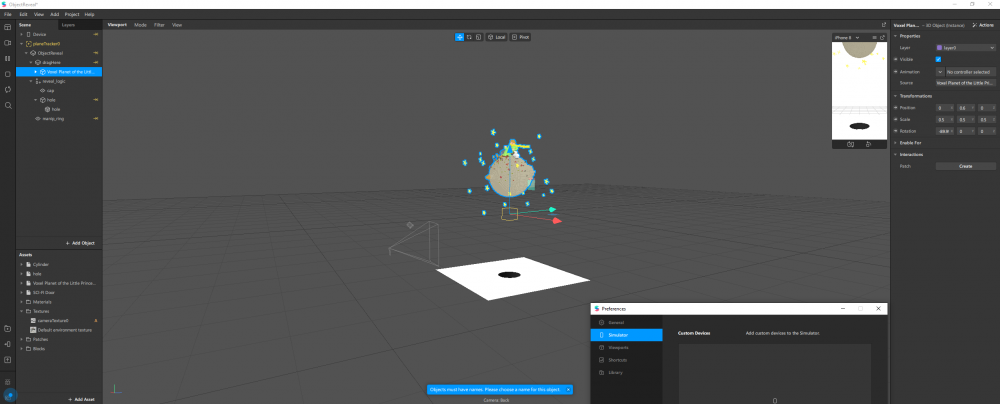Screen dimensions: 1000x404
Task: Click the Create button for Patch
Action: 965,166
